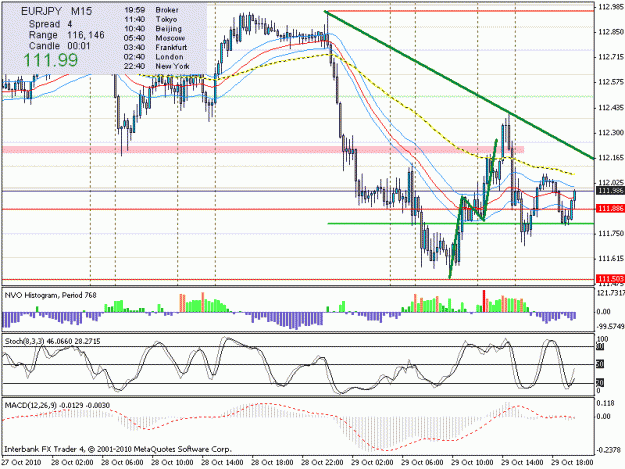Image resolution: width=625 pixels, height=469 pixels.
Task: Select the Stochastic 100 scale label
Action: click(602, 339)
